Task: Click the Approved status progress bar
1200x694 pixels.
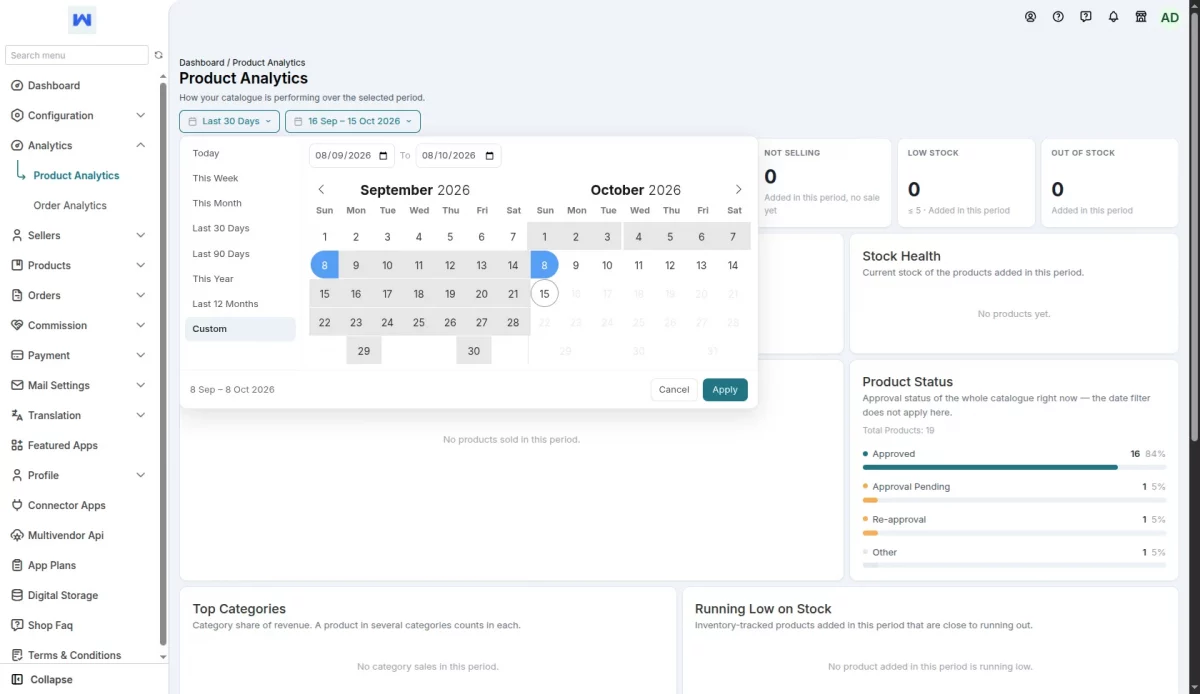Action: pyautogui.click(x=1014, y=467)
